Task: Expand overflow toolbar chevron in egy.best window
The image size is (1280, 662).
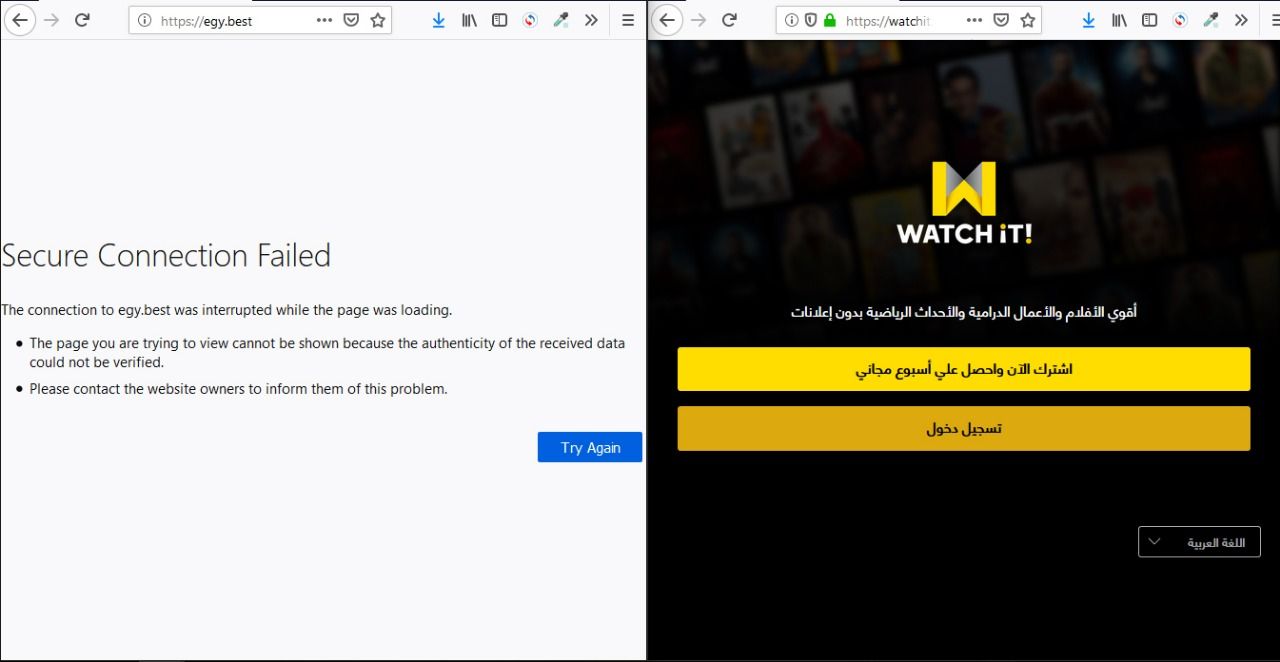Action: click(591, 20)
